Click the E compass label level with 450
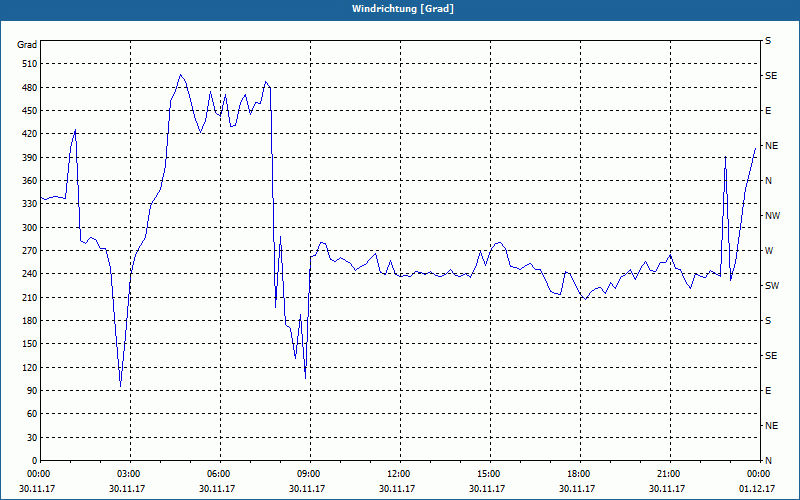This screenshot has width=800, height=500. (x=768, y=111)
